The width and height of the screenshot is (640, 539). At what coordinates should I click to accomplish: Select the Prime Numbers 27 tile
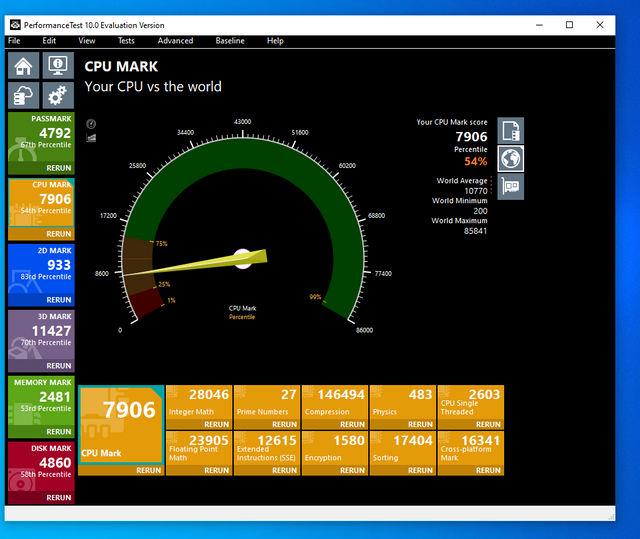[267, 402]
